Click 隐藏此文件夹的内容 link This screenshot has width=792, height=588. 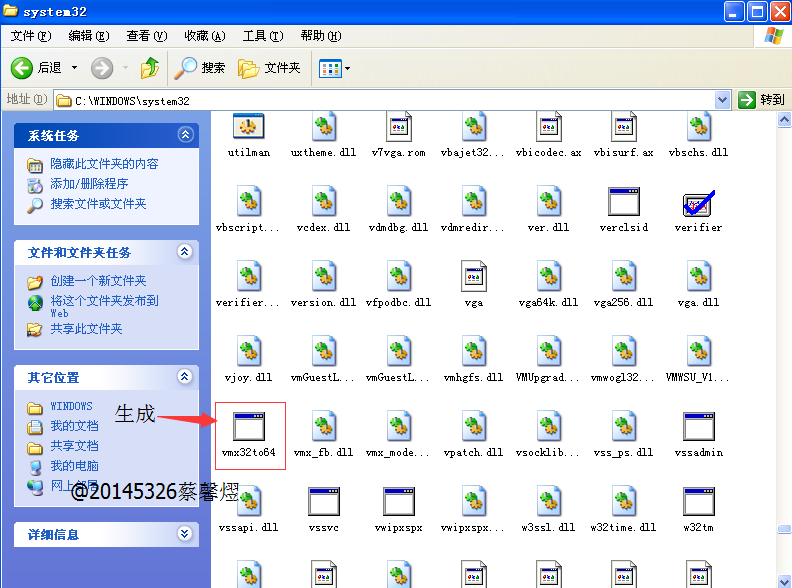click(104, 164)
